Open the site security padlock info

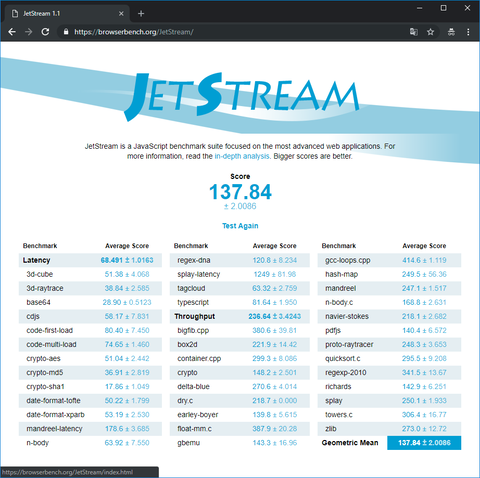pos(66,32)
